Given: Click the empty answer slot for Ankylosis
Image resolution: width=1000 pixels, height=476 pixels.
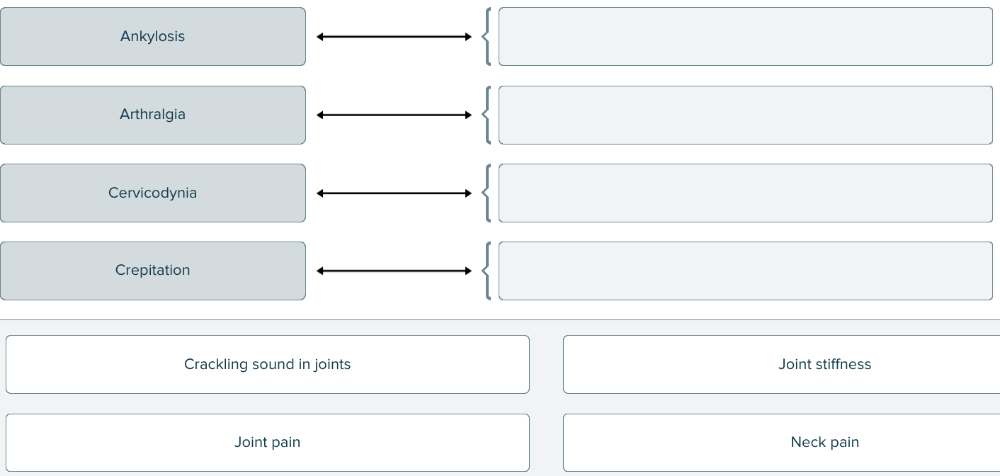Looking at the screenshot, I should 745,37.
